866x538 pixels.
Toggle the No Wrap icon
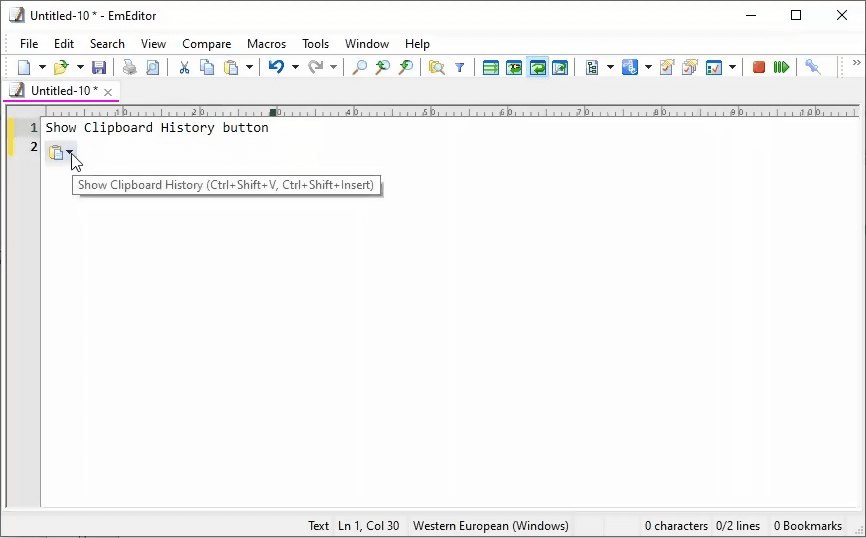click(x=490, y=67)
